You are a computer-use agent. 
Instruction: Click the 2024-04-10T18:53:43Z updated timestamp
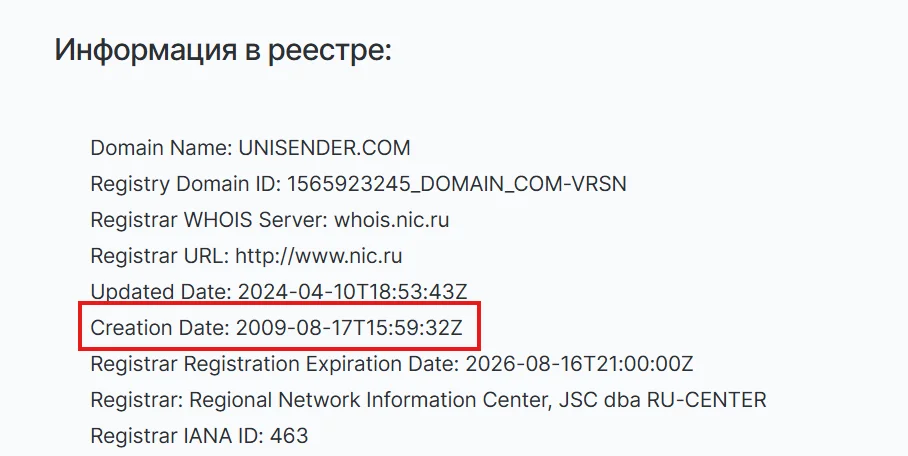(x=352, y=292)
